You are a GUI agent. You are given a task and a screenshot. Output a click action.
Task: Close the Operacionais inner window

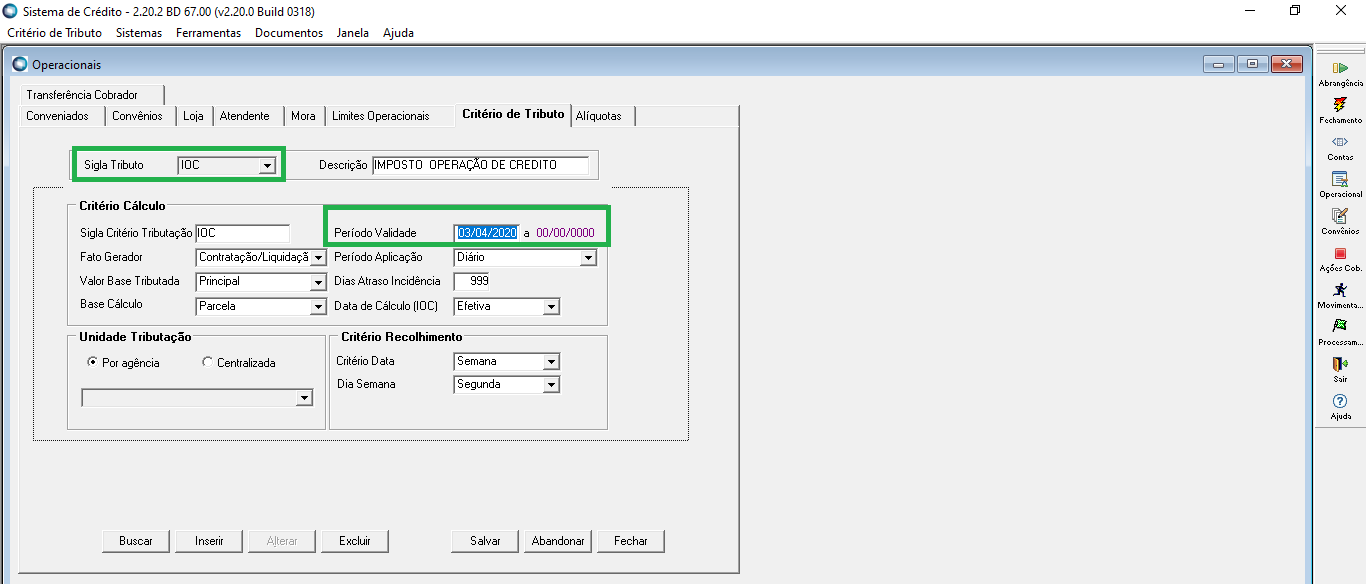point(1285,64)
